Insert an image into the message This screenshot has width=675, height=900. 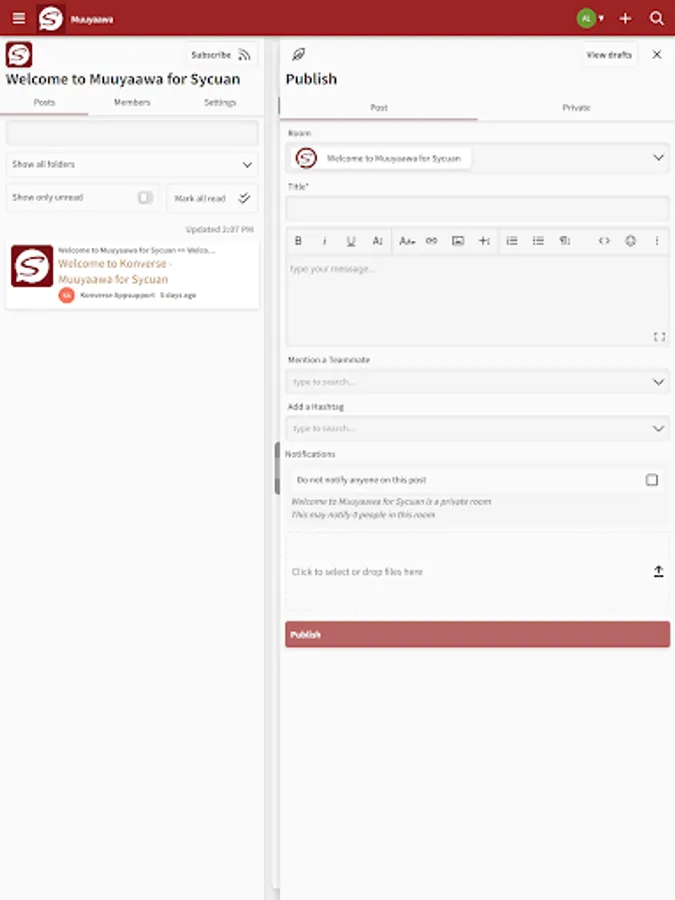click(x=458, y=240)
